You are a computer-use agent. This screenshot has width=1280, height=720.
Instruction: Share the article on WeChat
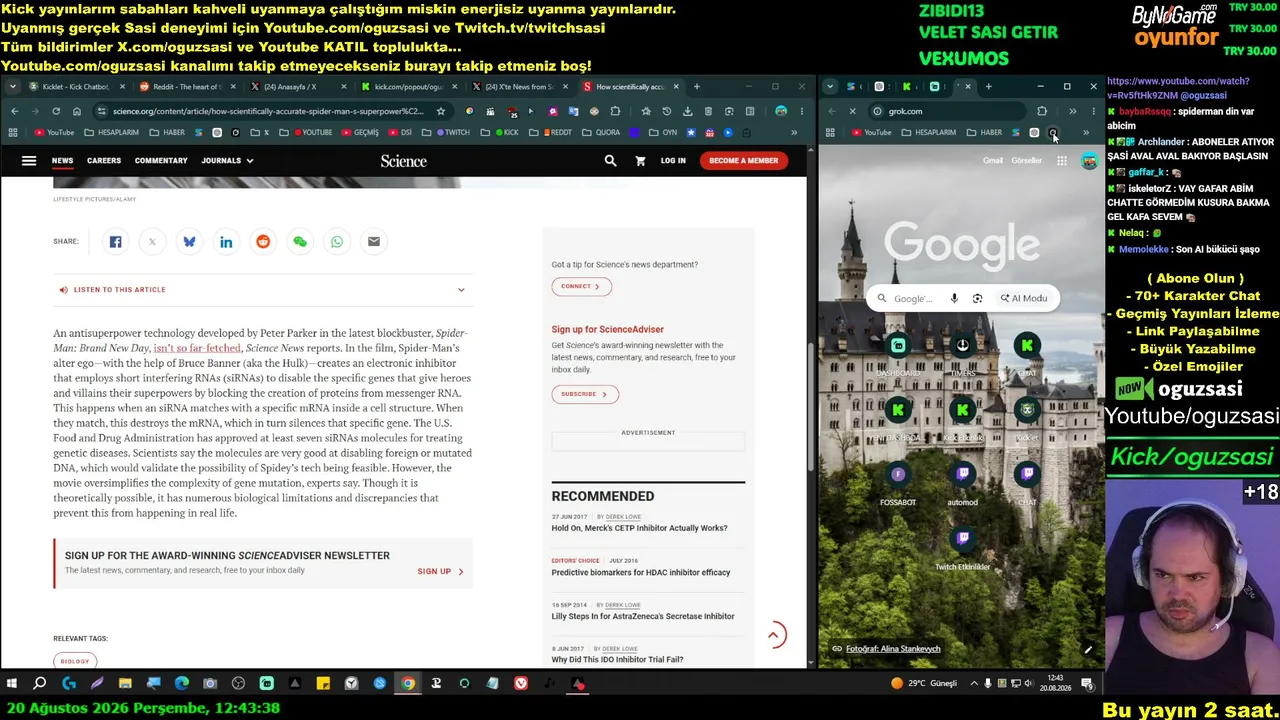click(x=300, y=242)
